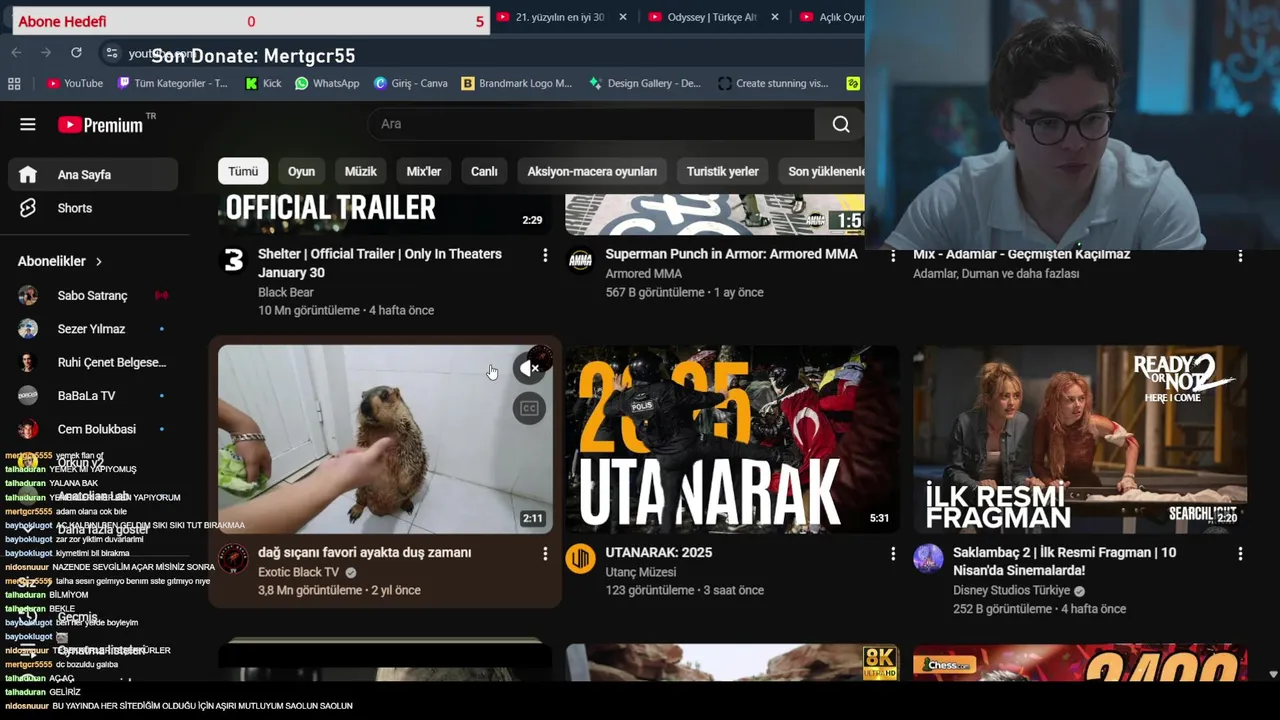This screenshot has height=720, width=1280.
Task: Open the Create stunning vis... bookmark
Action: click(774, 83)
